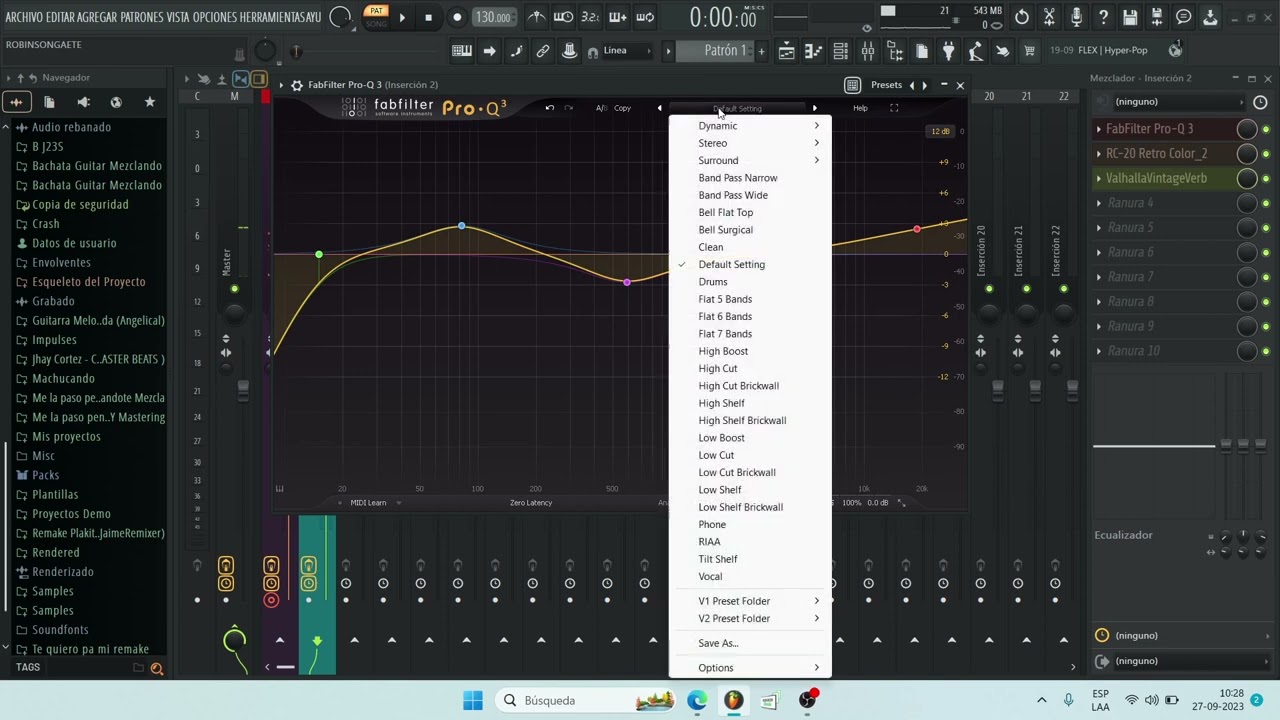Choose the Drums preset

click(713, 282)
